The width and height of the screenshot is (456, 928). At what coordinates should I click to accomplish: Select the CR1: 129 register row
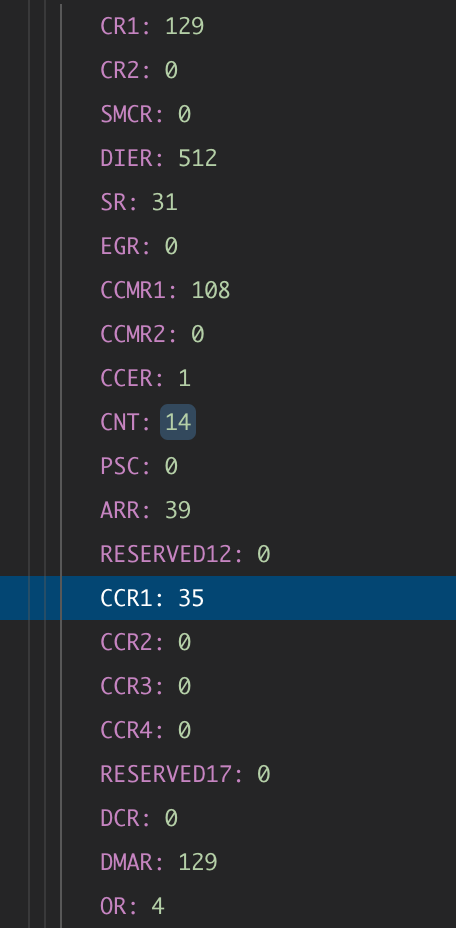pyautogui.click(x=228, y=26)
